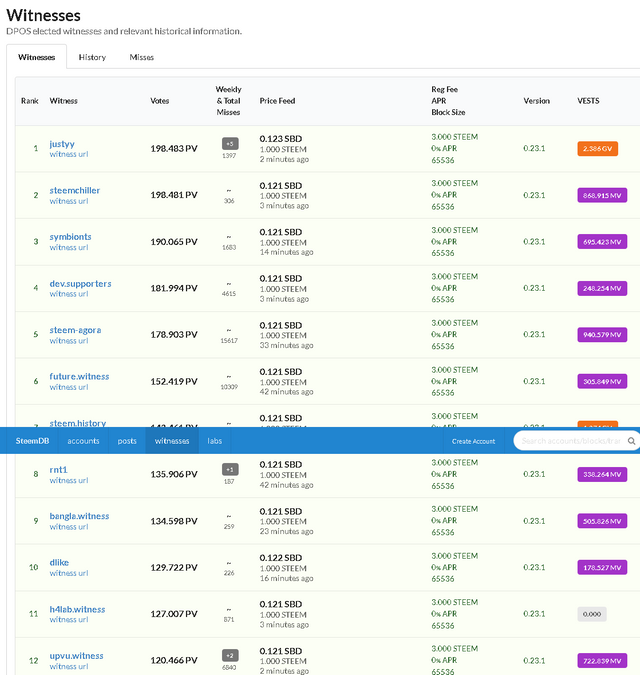Open the steem-agora witness profile
Screen dimensions: 640x675
[x=75, y=330]
